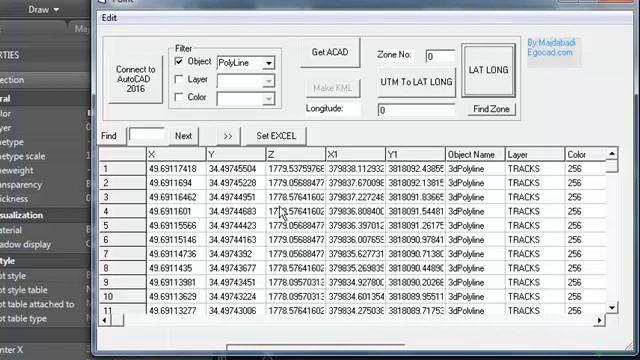Click the Longitude value input field

(416, 110)
